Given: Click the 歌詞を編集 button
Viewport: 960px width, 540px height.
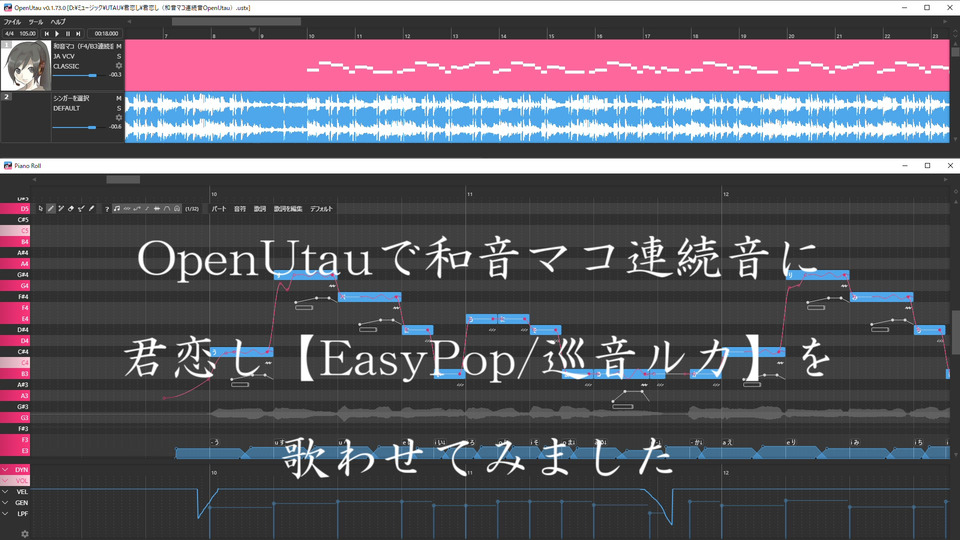Looking at the screenshot, I should pos(288,209).
